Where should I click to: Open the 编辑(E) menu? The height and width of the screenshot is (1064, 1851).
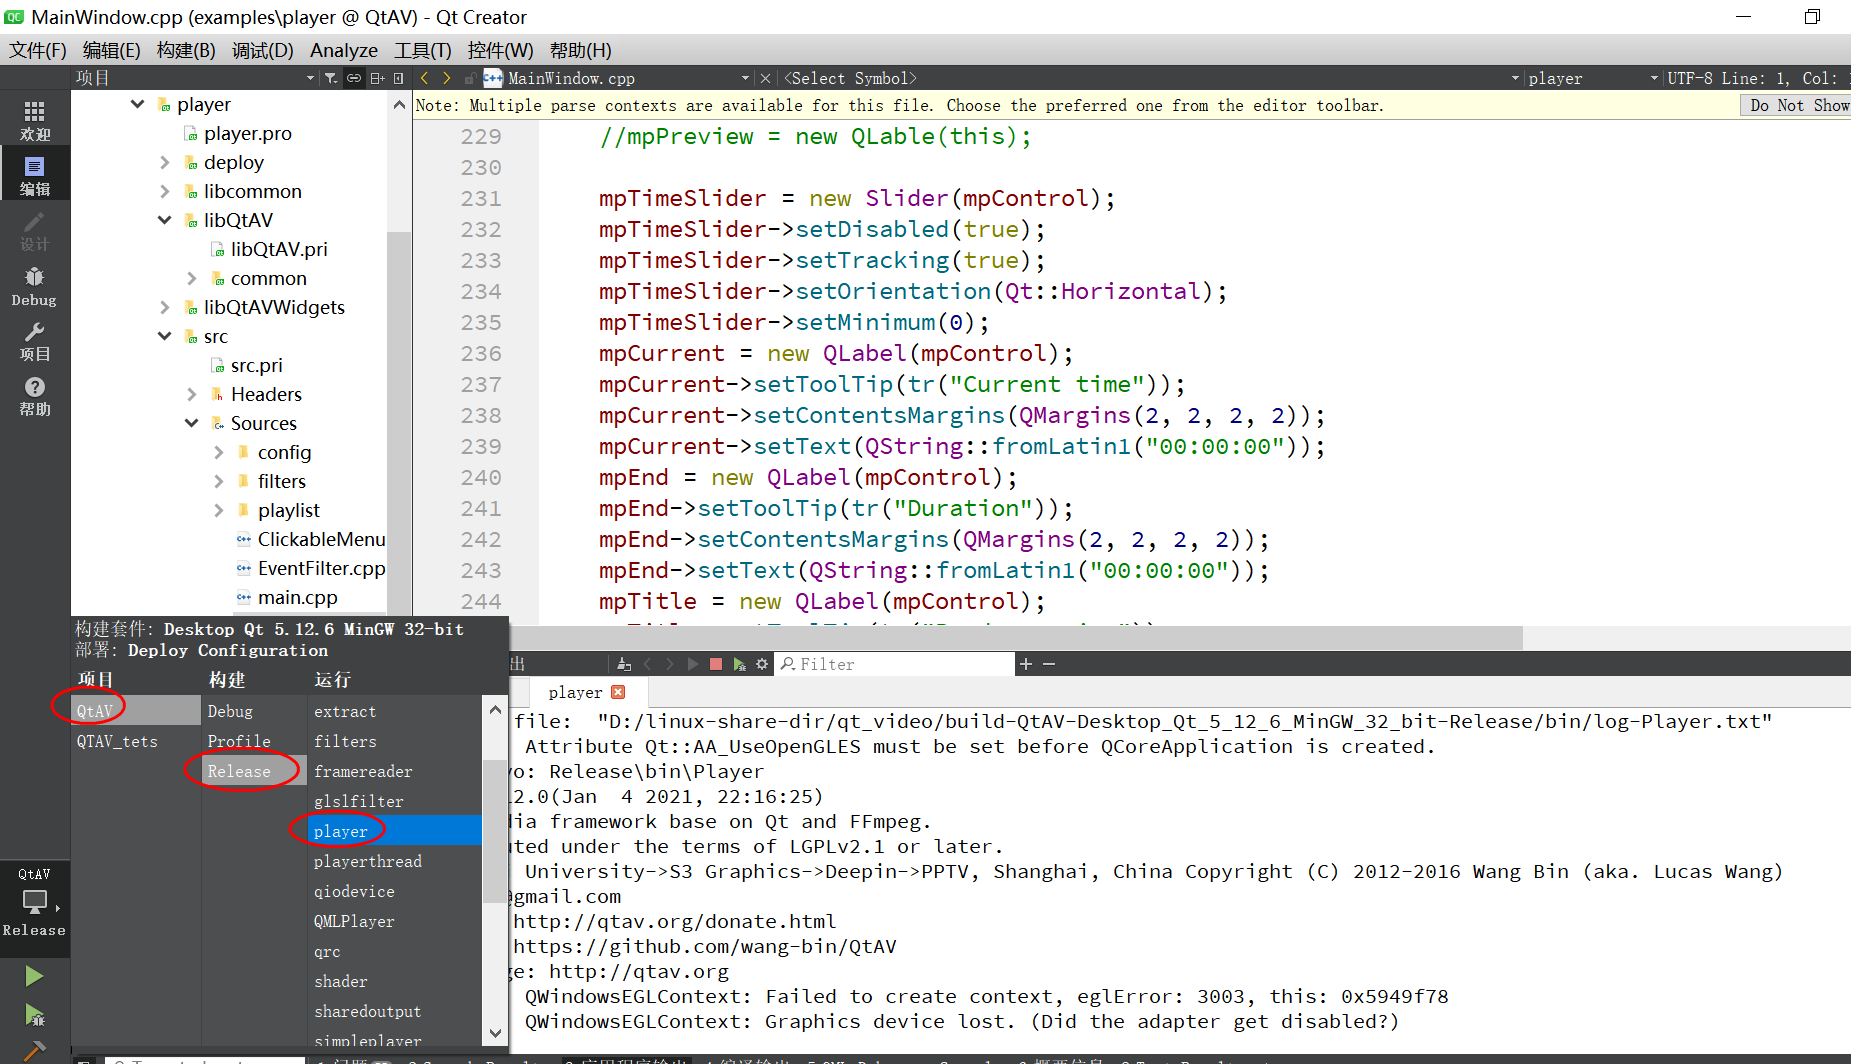coord(111,50)
